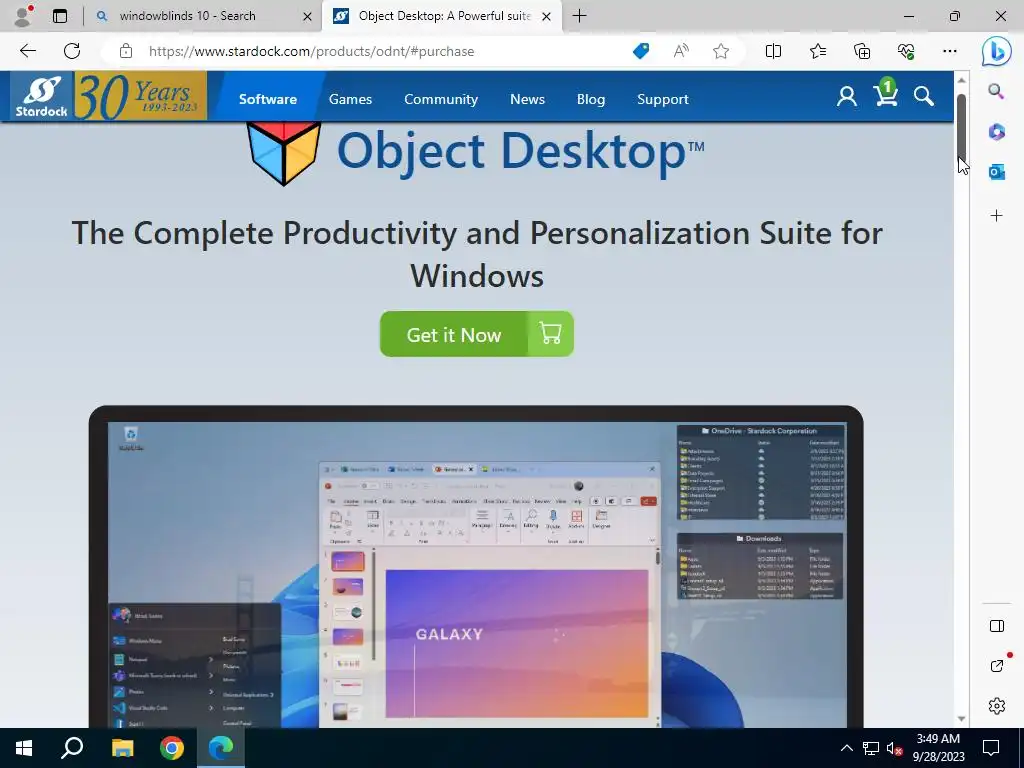Click the 30 Years anniversary banner
The width and height of the screenshot is (1024, 768).
(141, 96)
